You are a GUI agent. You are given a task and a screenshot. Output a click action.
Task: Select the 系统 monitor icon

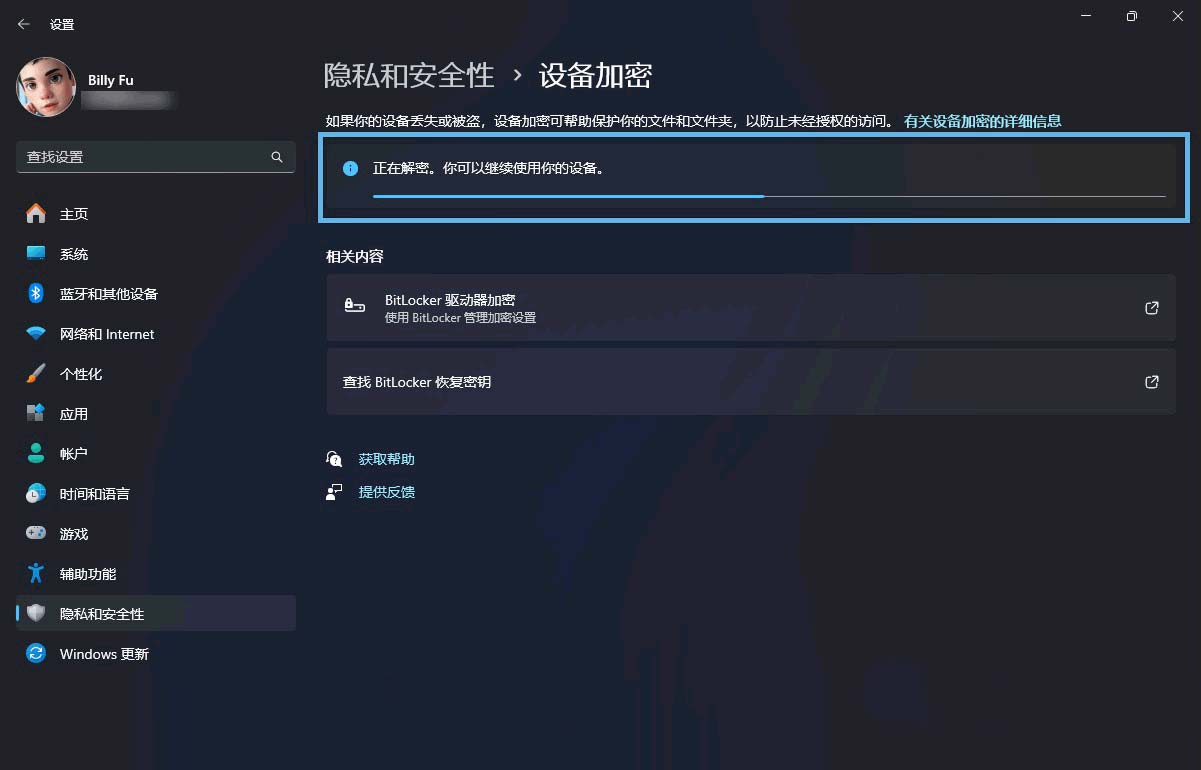[x=36, y=254]
